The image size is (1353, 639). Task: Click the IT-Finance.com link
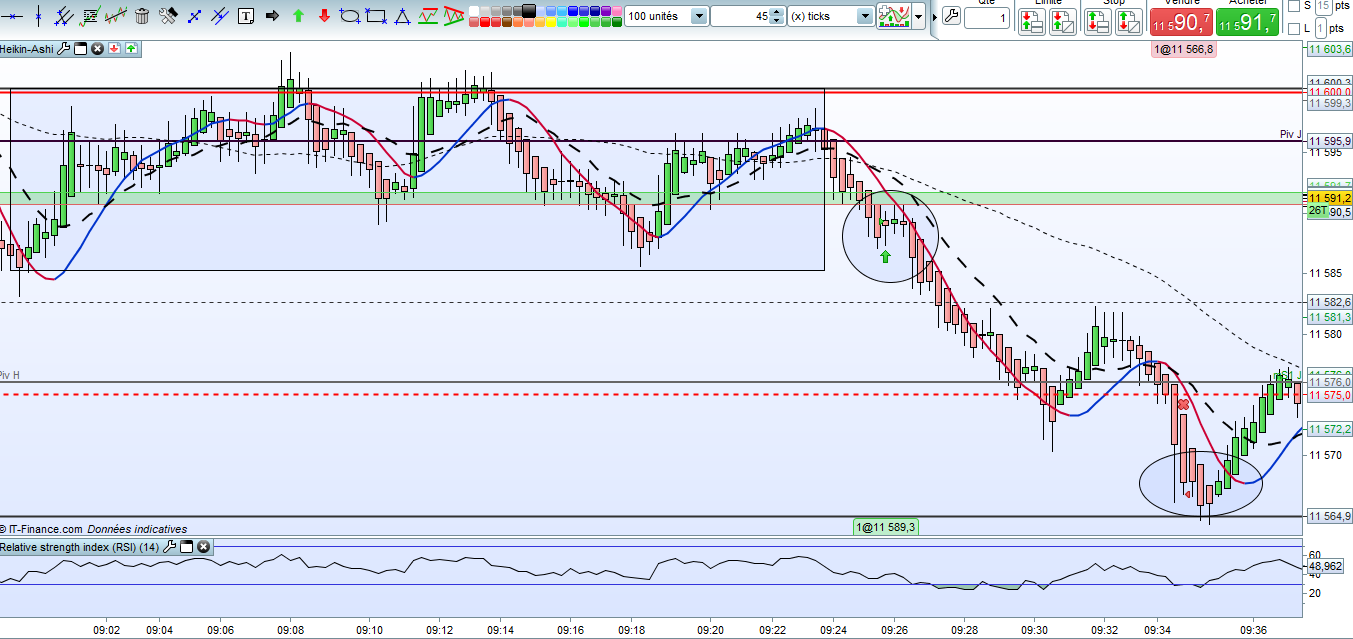(46, 529)
